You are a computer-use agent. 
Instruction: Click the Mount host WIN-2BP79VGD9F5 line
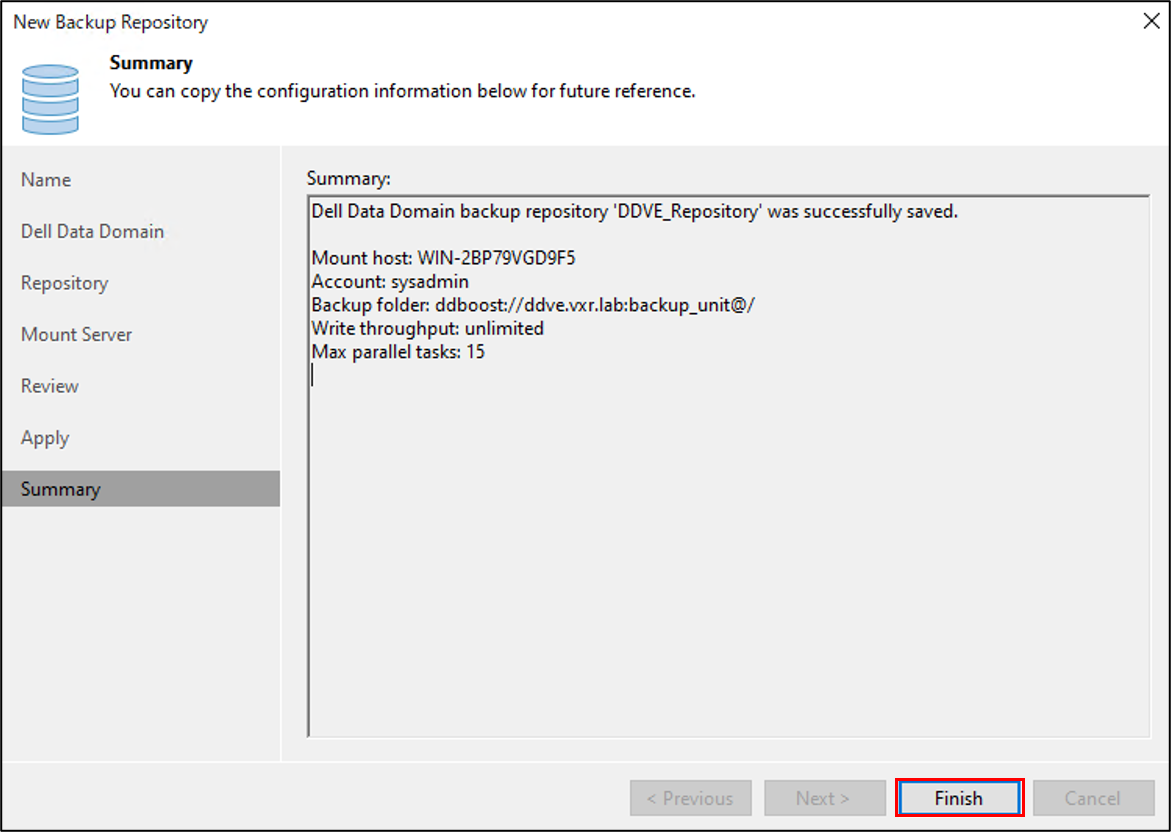(x=443, y=258)
